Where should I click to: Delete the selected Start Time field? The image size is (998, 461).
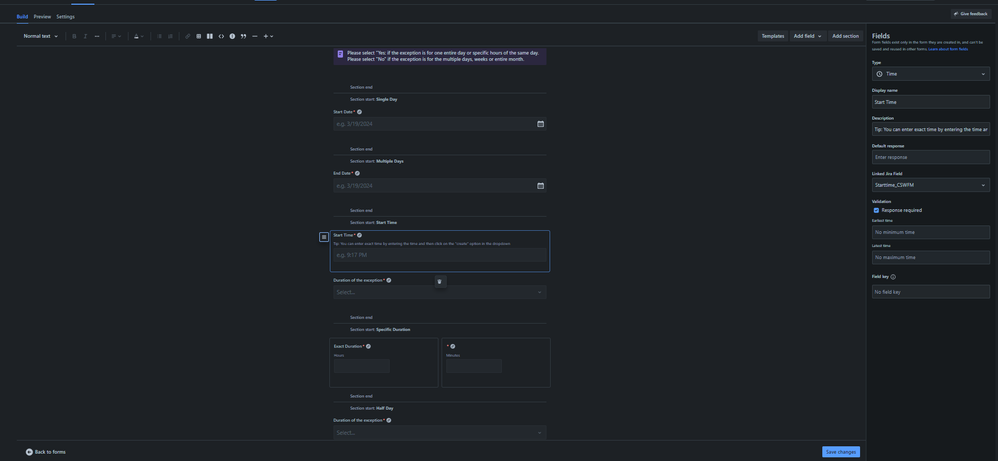(x=439, y=281)
